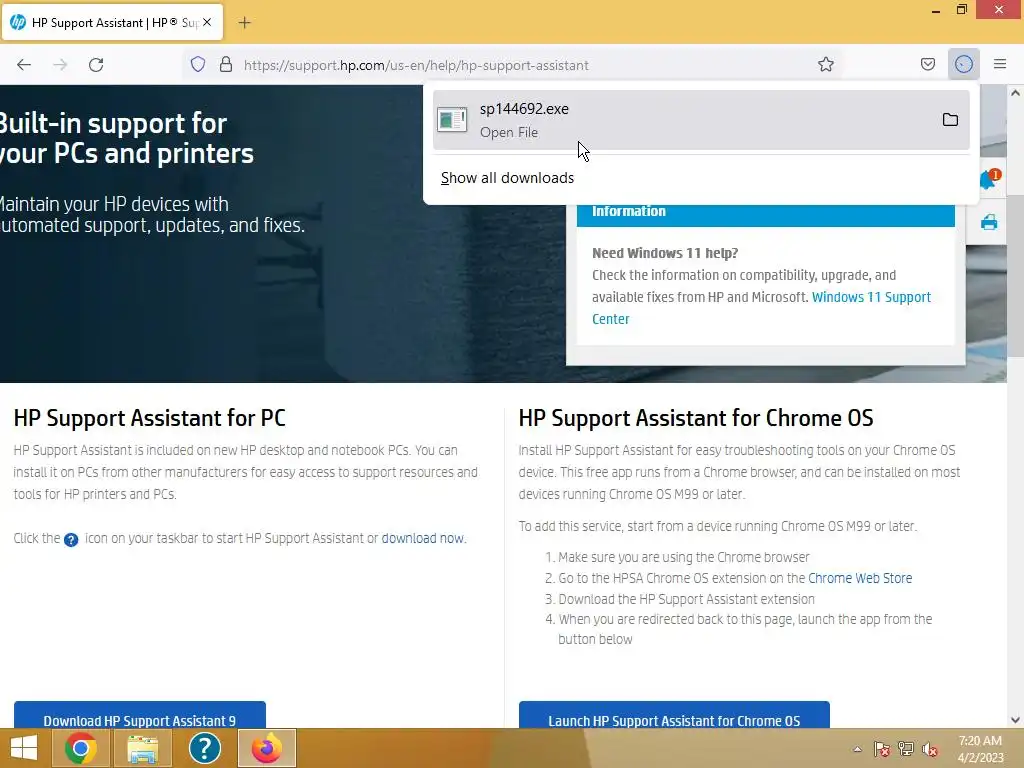Open the Chrome Web Store link
The height and width of the screenshot is (768, 1024).
point(860,578)
